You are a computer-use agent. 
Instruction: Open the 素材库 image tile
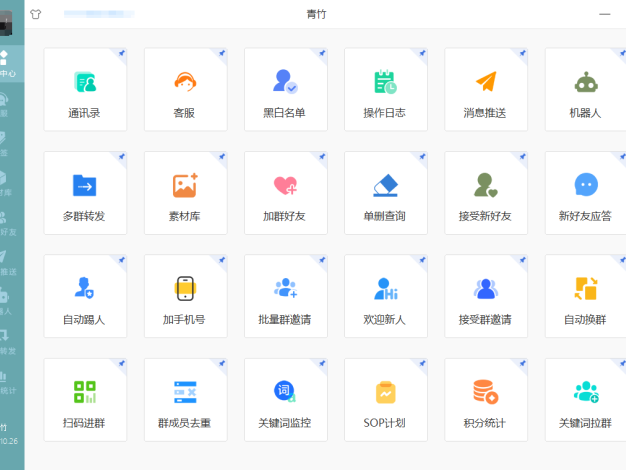pyautogui.click(x=185, y=193)
